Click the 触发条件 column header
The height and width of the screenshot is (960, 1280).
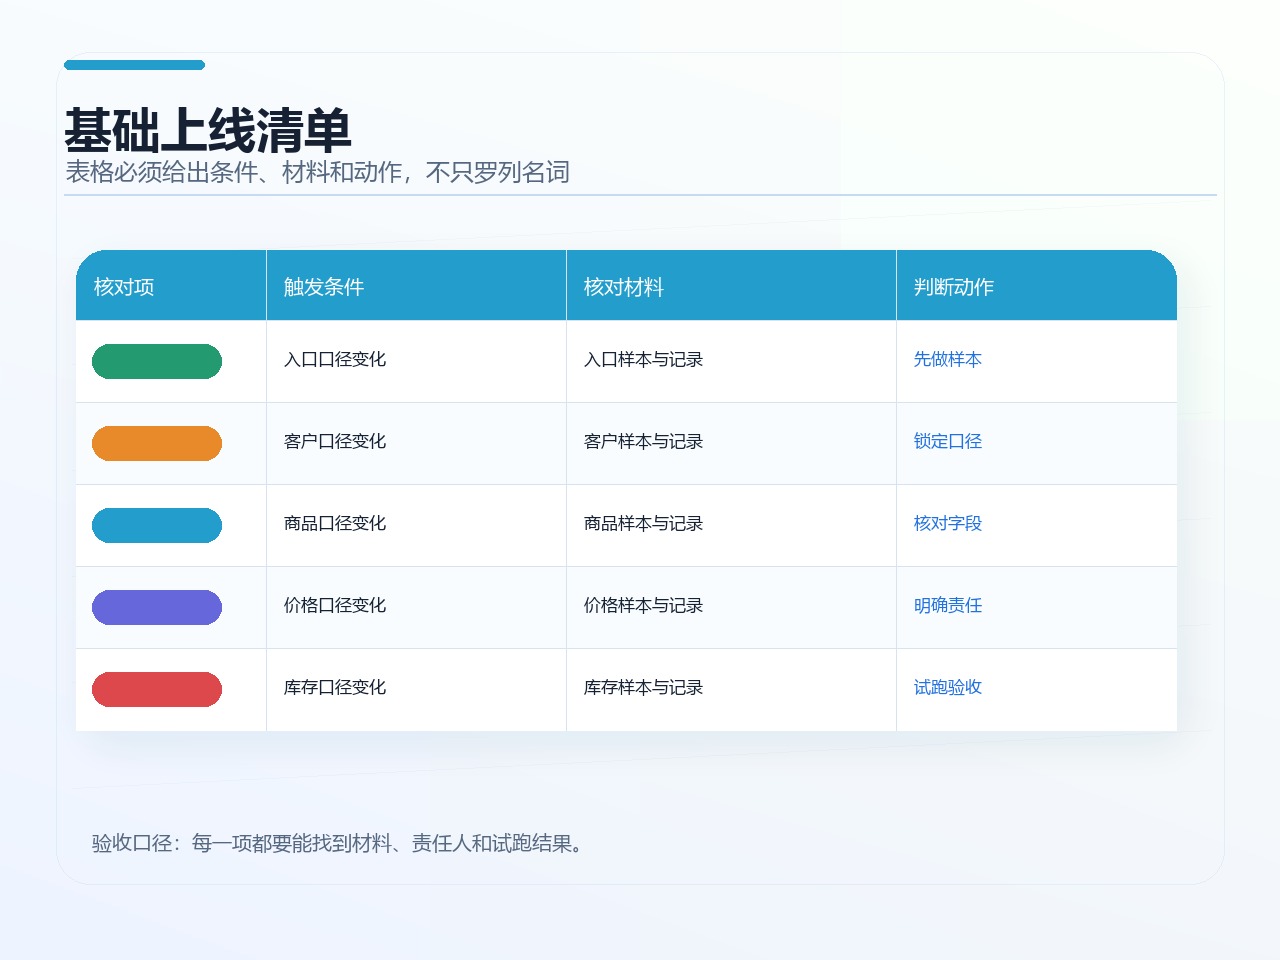click(x=416, y=286)
